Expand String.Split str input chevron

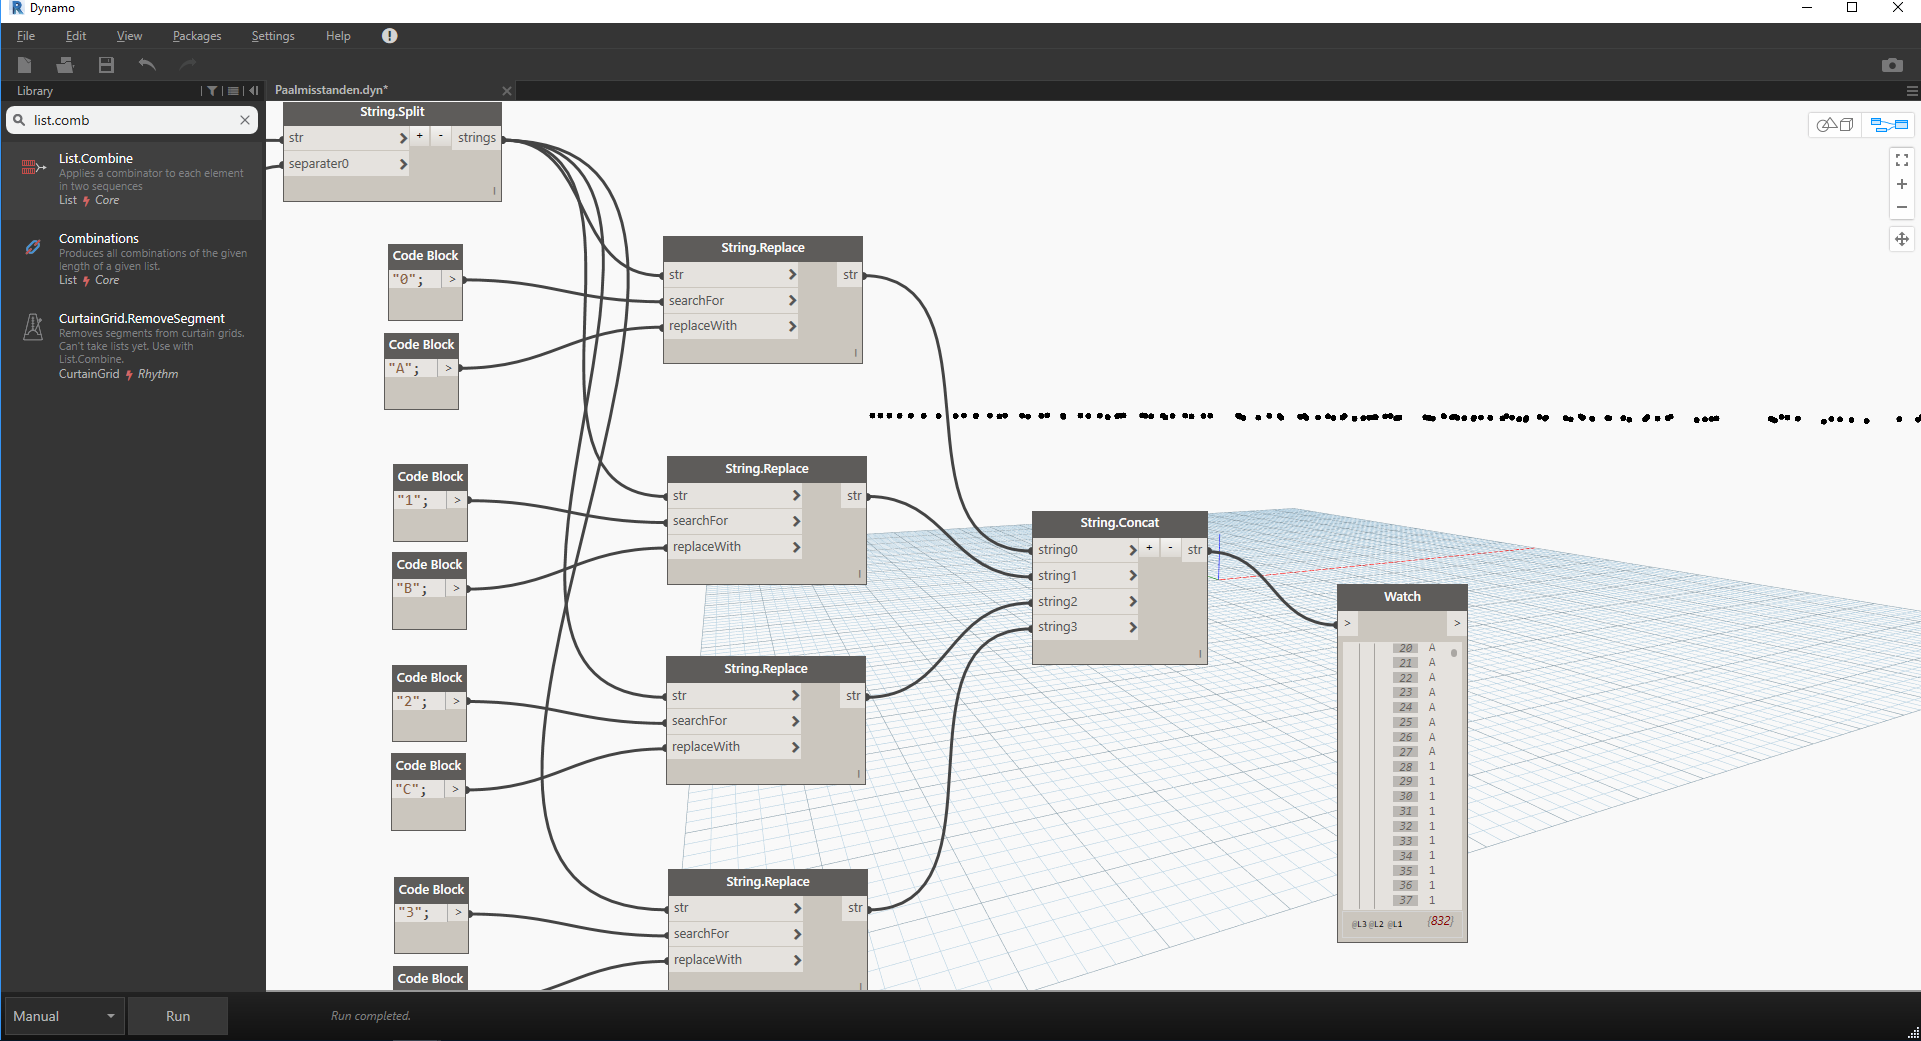[403, 138]
